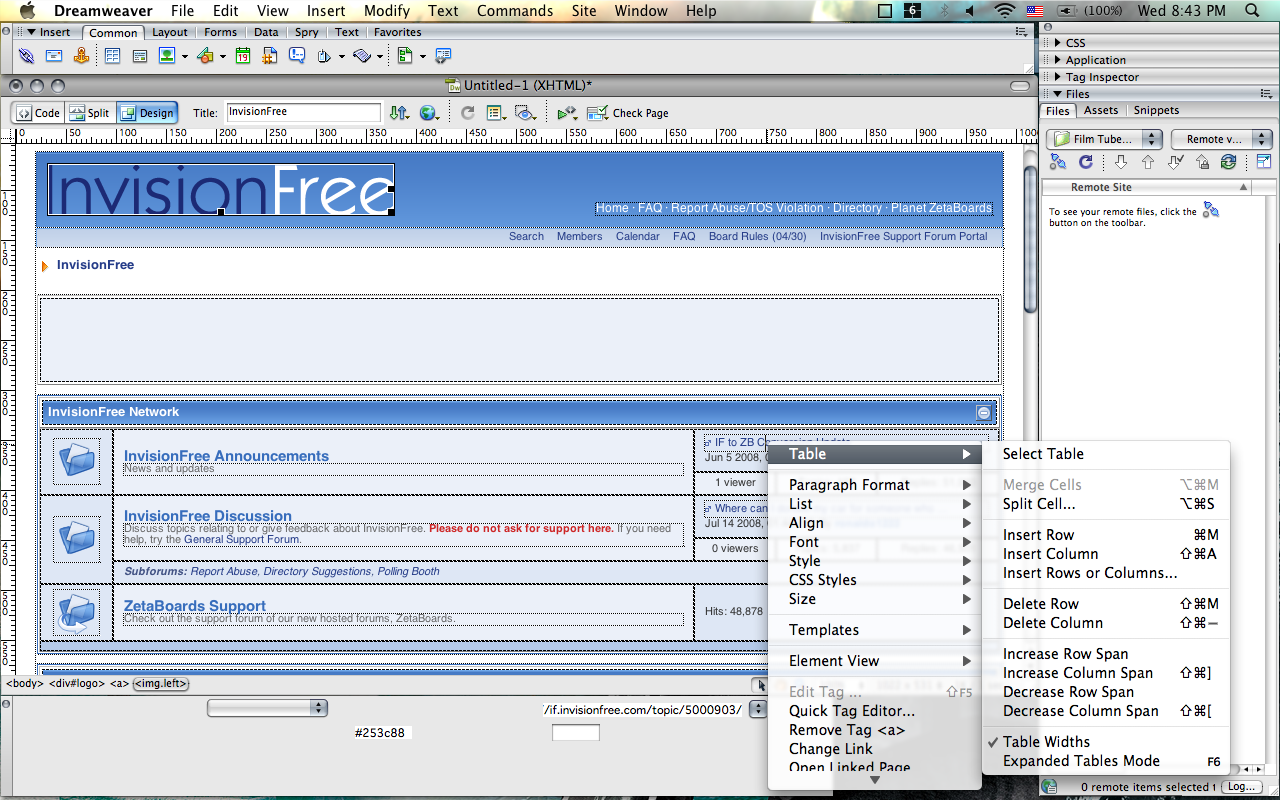The image size is (1280, 800).
Task: Expand Files panel to show both sites
Action: [1264, 161]
